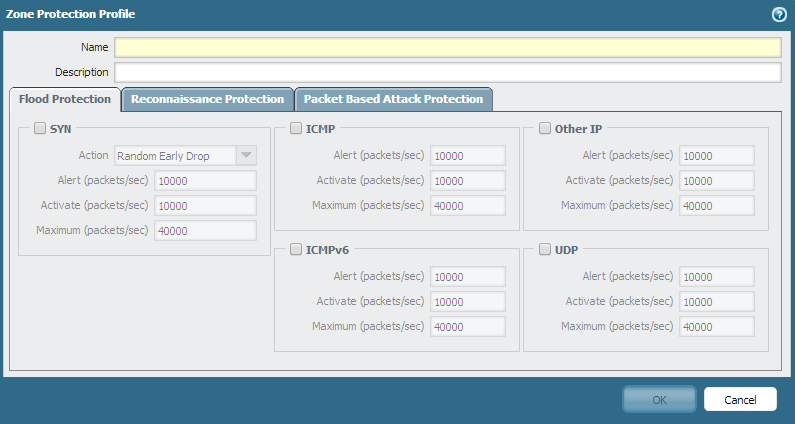Click the ICMPv6 Alert packets/sec field

tap(467, 276)
